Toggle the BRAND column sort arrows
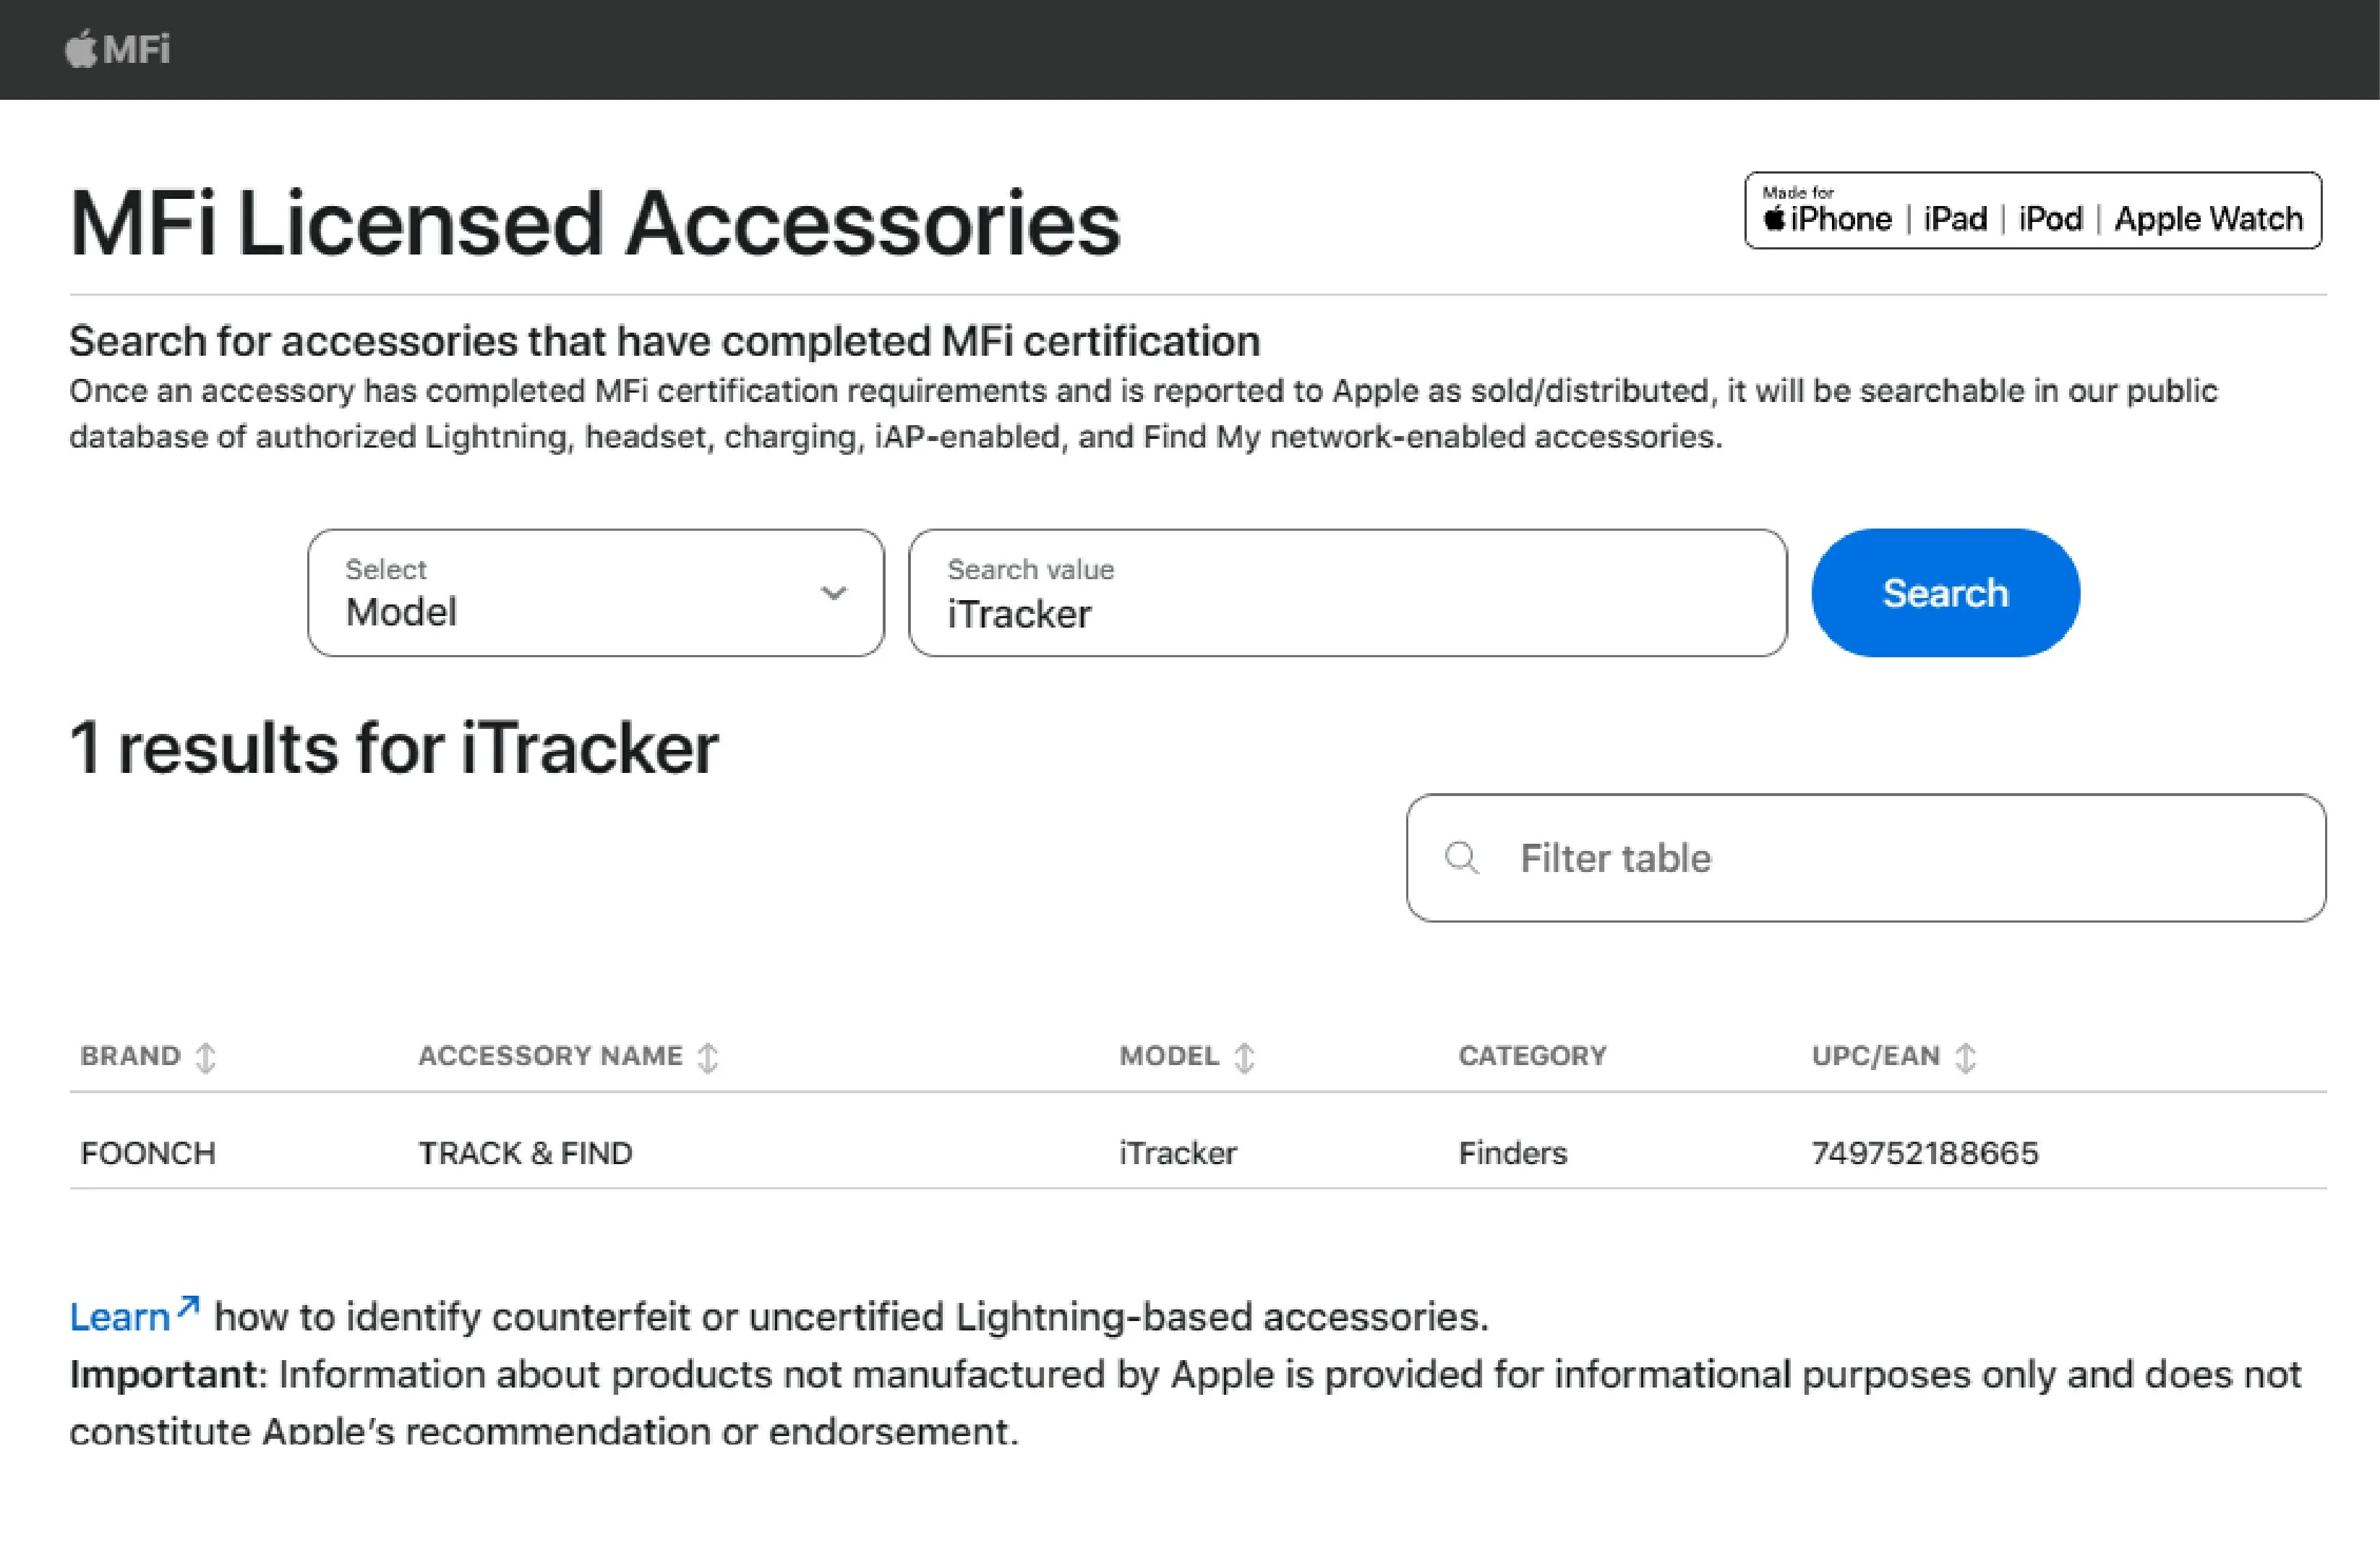The height and width of the screenshot is (1543, 2380). 207,1056
